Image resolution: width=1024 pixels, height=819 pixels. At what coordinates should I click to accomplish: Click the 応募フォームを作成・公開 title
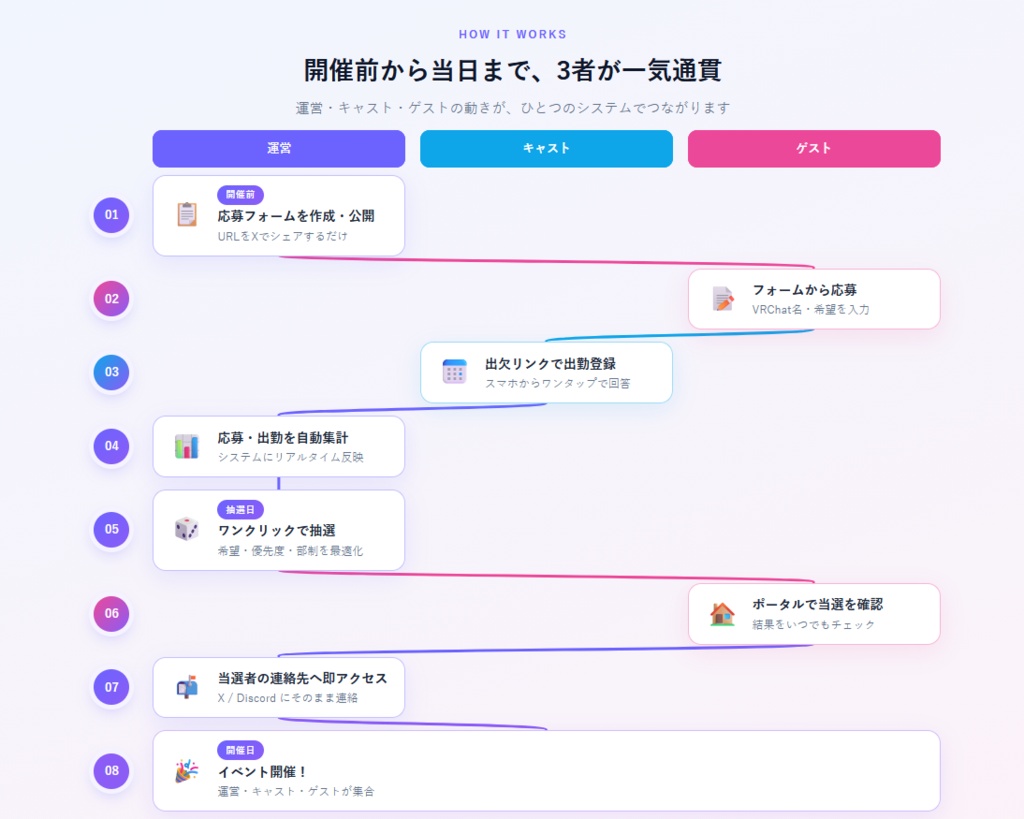[296, 216]
